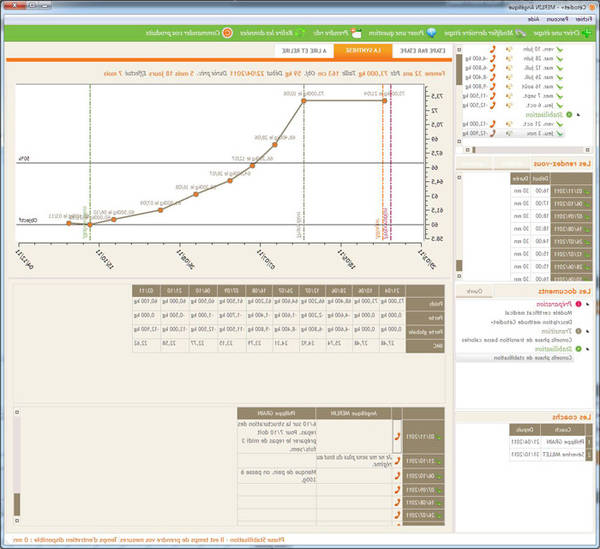Click the steps list horizontal scrollbar handle
600x549 pixels.
[474, 150]
